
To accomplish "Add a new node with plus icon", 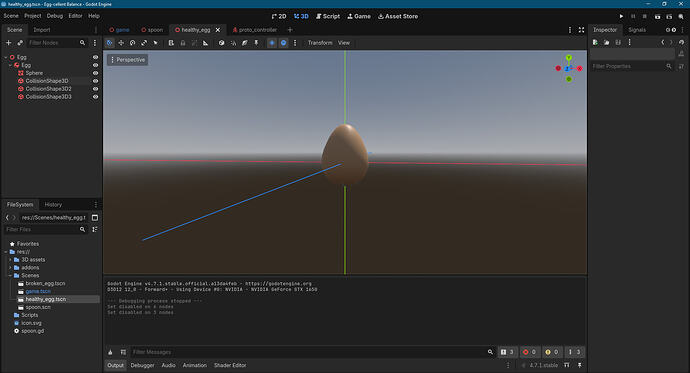I will 8,43.
